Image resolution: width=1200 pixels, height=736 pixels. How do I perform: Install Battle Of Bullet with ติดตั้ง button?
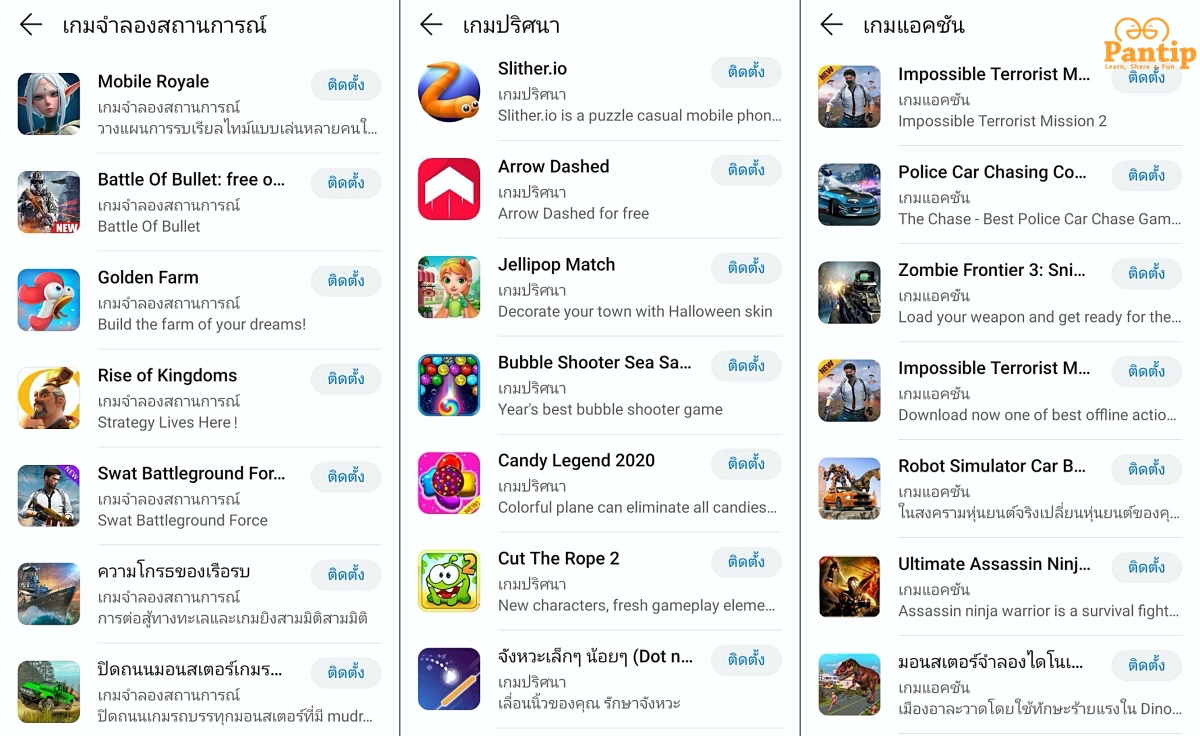346,183
